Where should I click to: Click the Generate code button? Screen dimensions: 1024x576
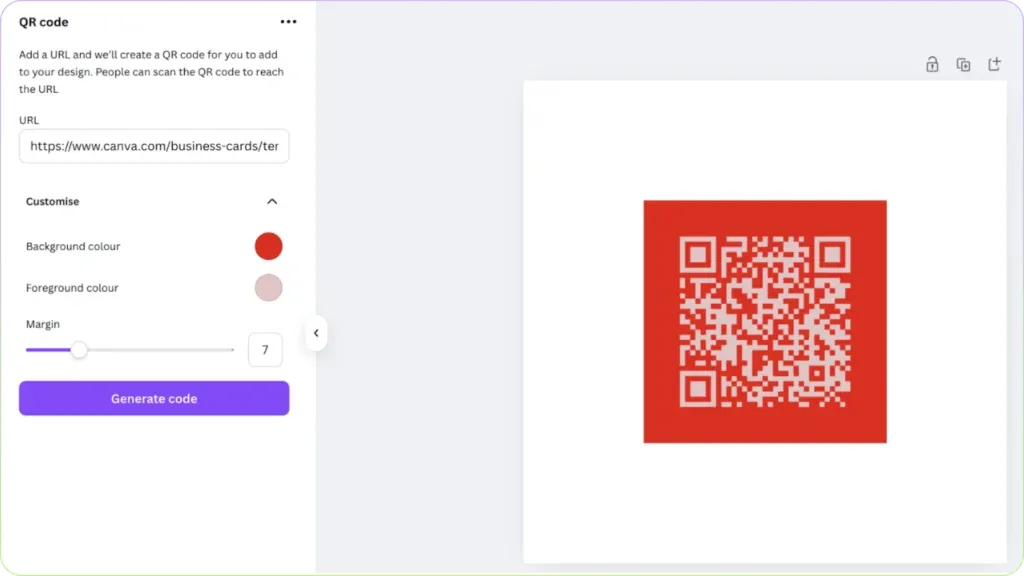[153, 398]
